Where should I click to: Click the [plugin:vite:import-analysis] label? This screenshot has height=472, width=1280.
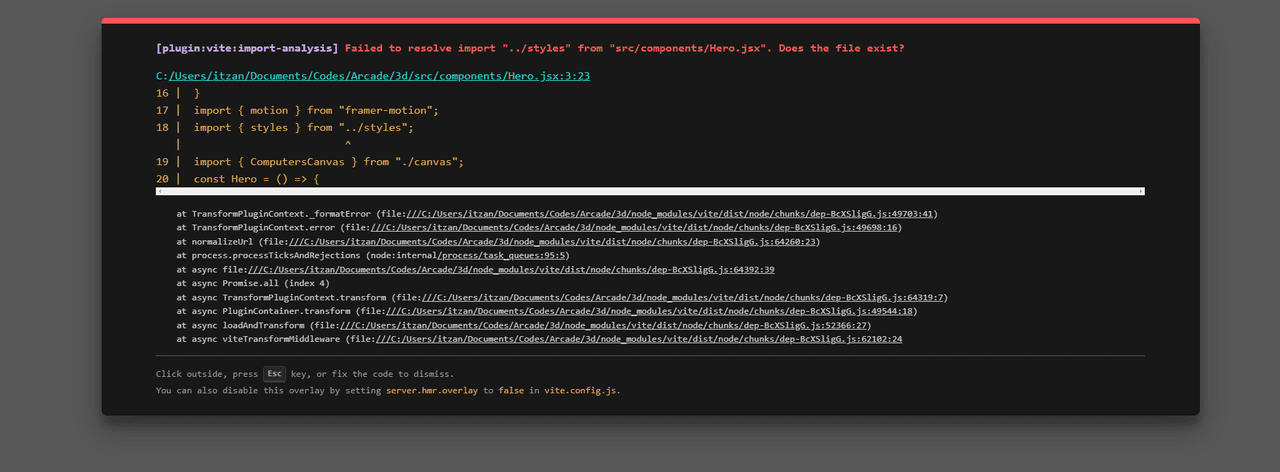pyautogui.click(x=247, y=48)
